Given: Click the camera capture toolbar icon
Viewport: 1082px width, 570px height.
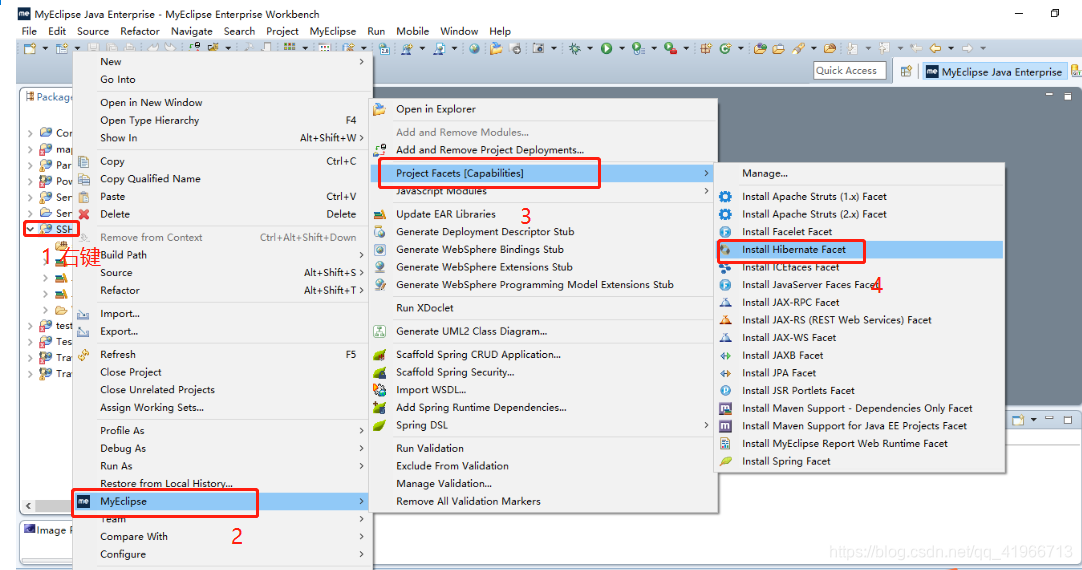Looking at the screenshot, I should tap(538, 48).
